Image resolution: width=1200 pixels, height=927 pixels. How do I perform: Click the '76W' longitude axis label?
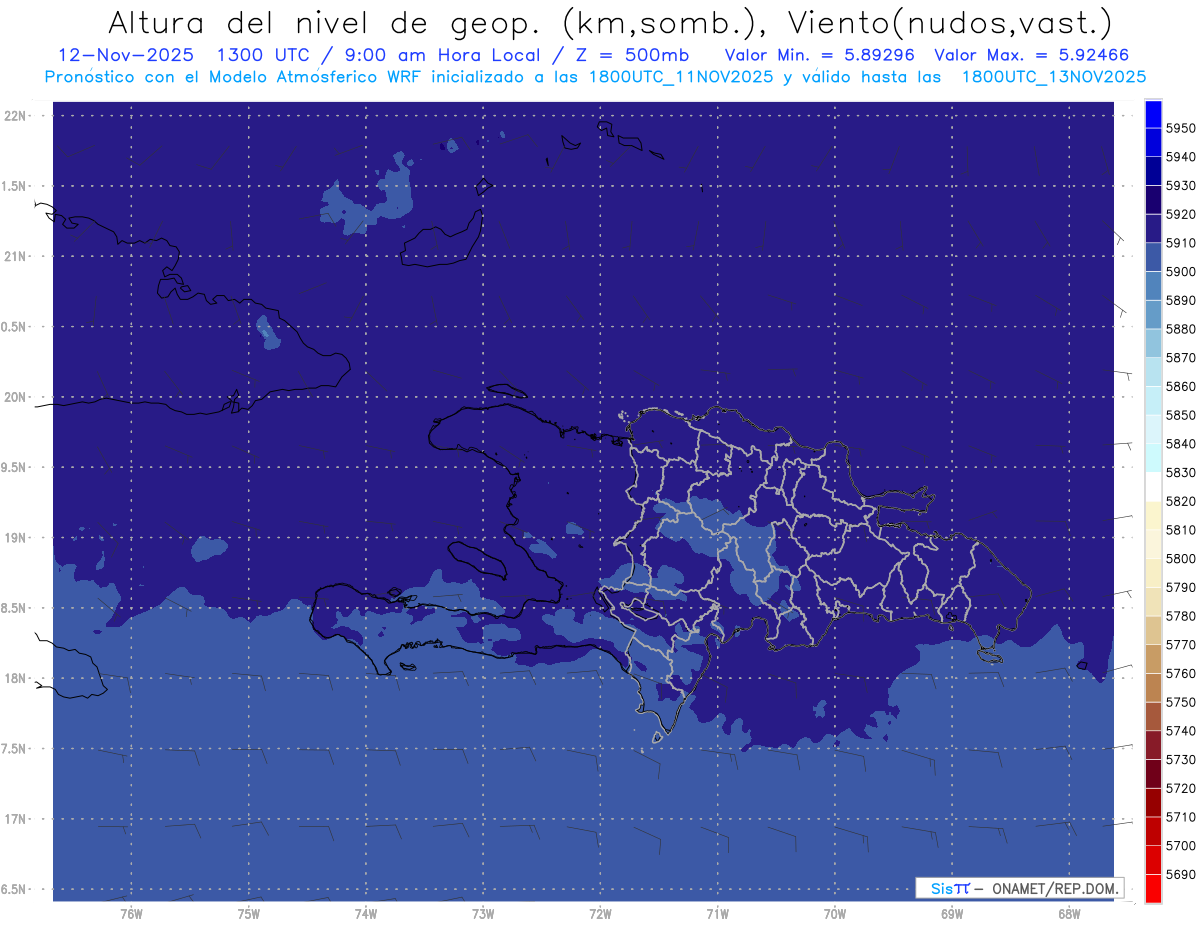131,914
